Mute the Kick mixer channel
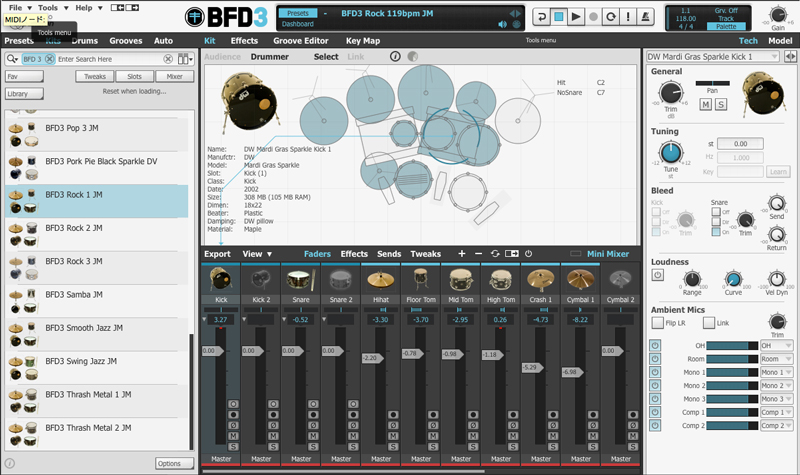 pos(233,436)
